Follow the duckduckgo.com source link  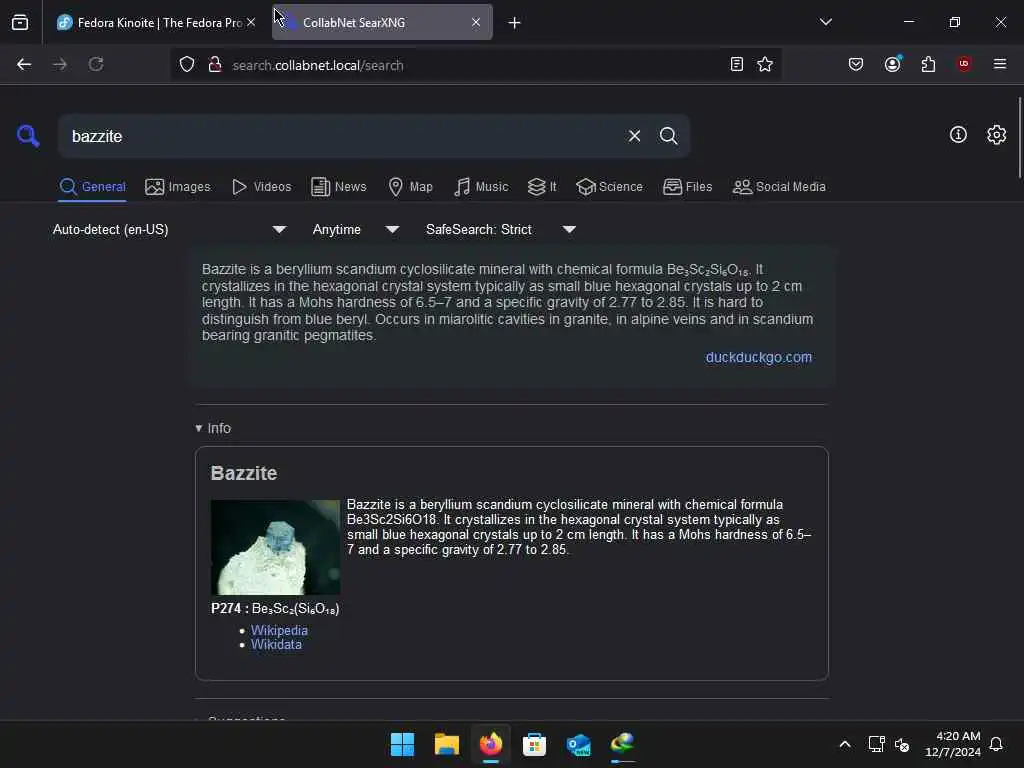point(759,357)
